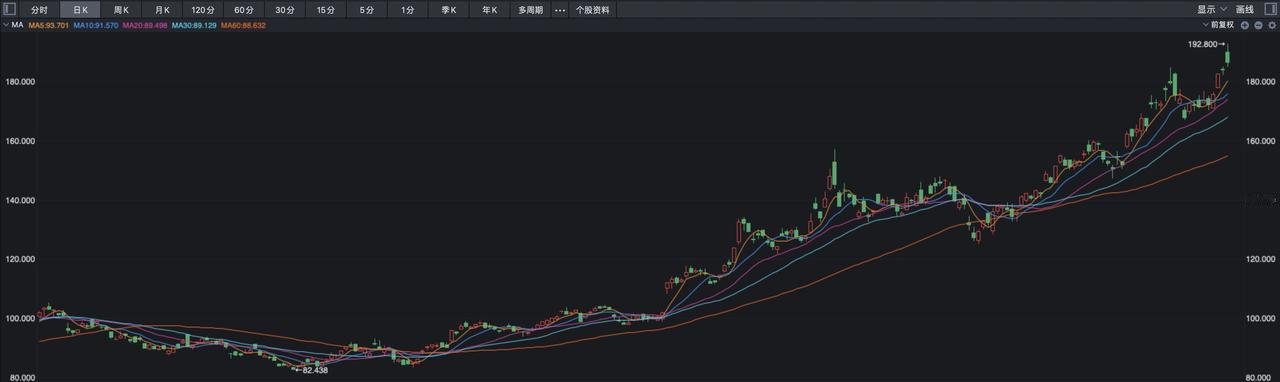Select the 周K weekly tab
This screenshot has height=382, width=1280.
(121, 10)
